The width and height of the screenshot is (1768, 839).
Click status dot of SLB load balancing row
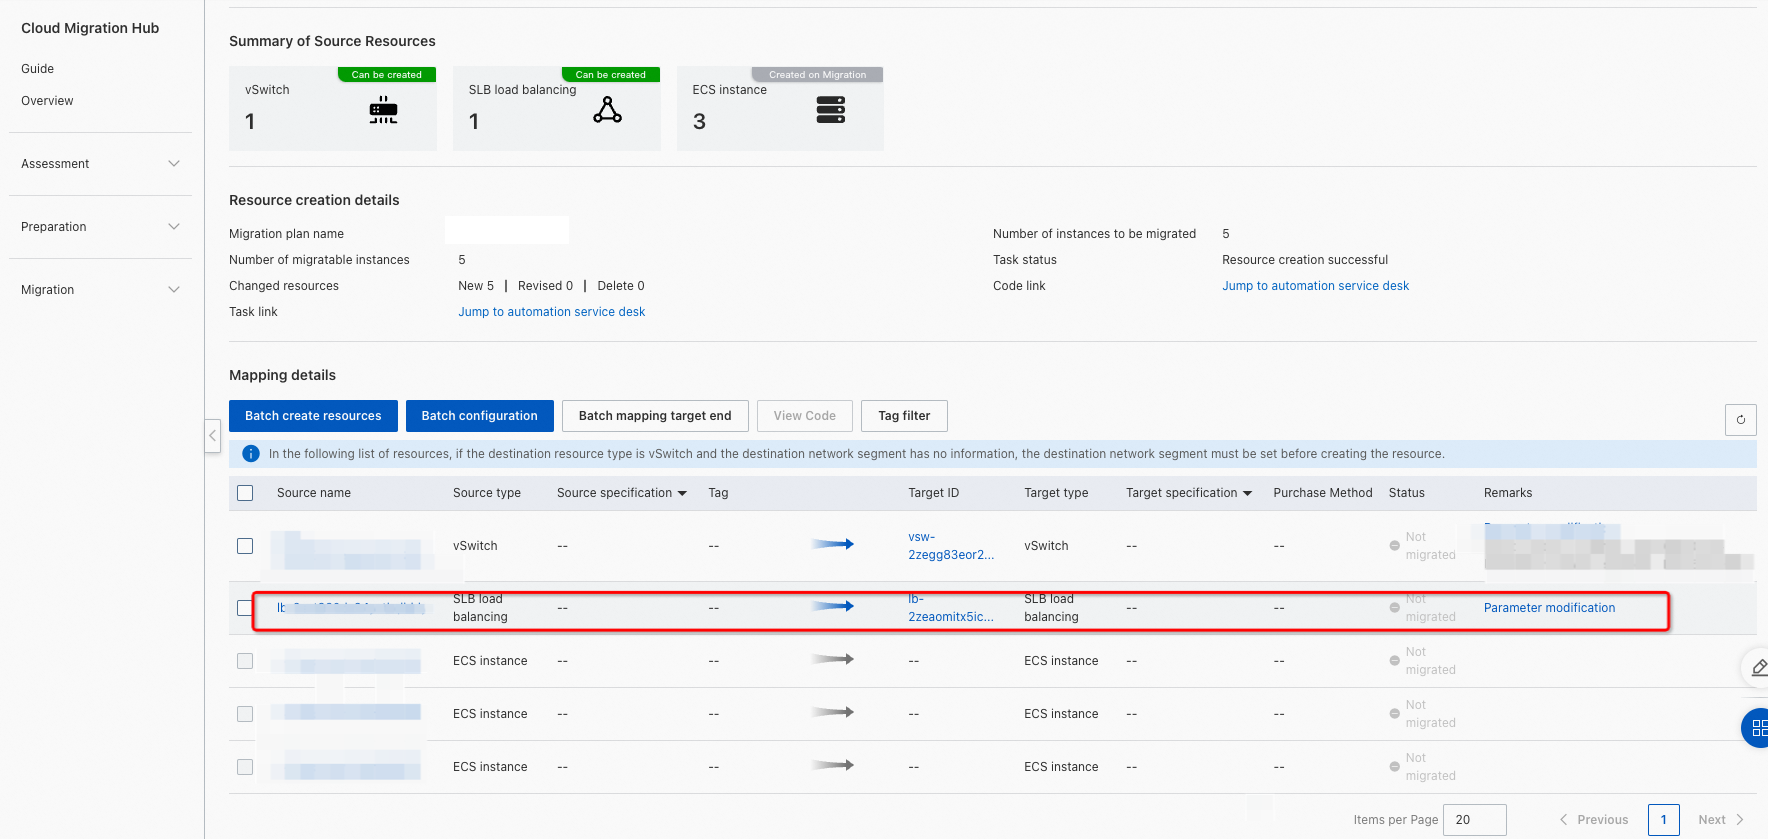coord(1394,608)
